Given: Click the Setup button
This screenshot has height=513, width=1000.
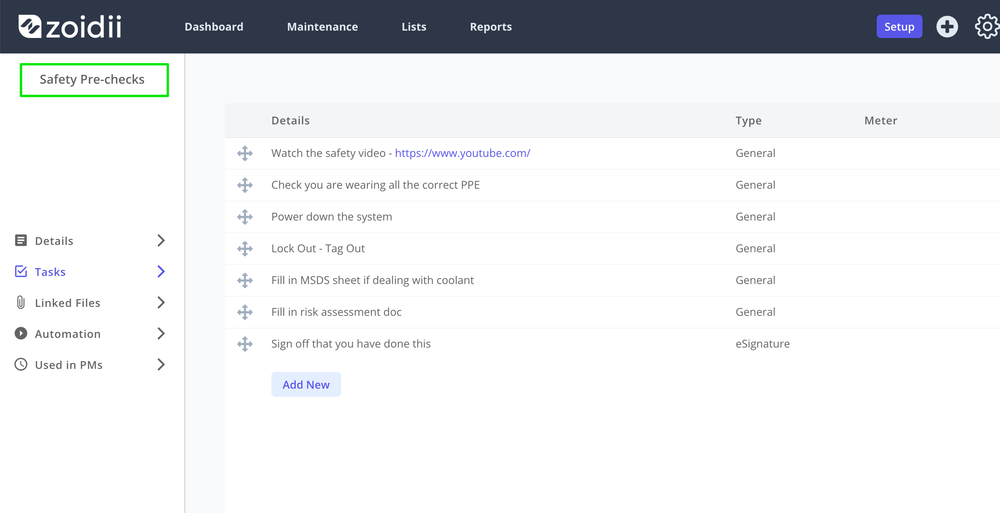Looking at the screenshot, I should (x=899, y=27).
